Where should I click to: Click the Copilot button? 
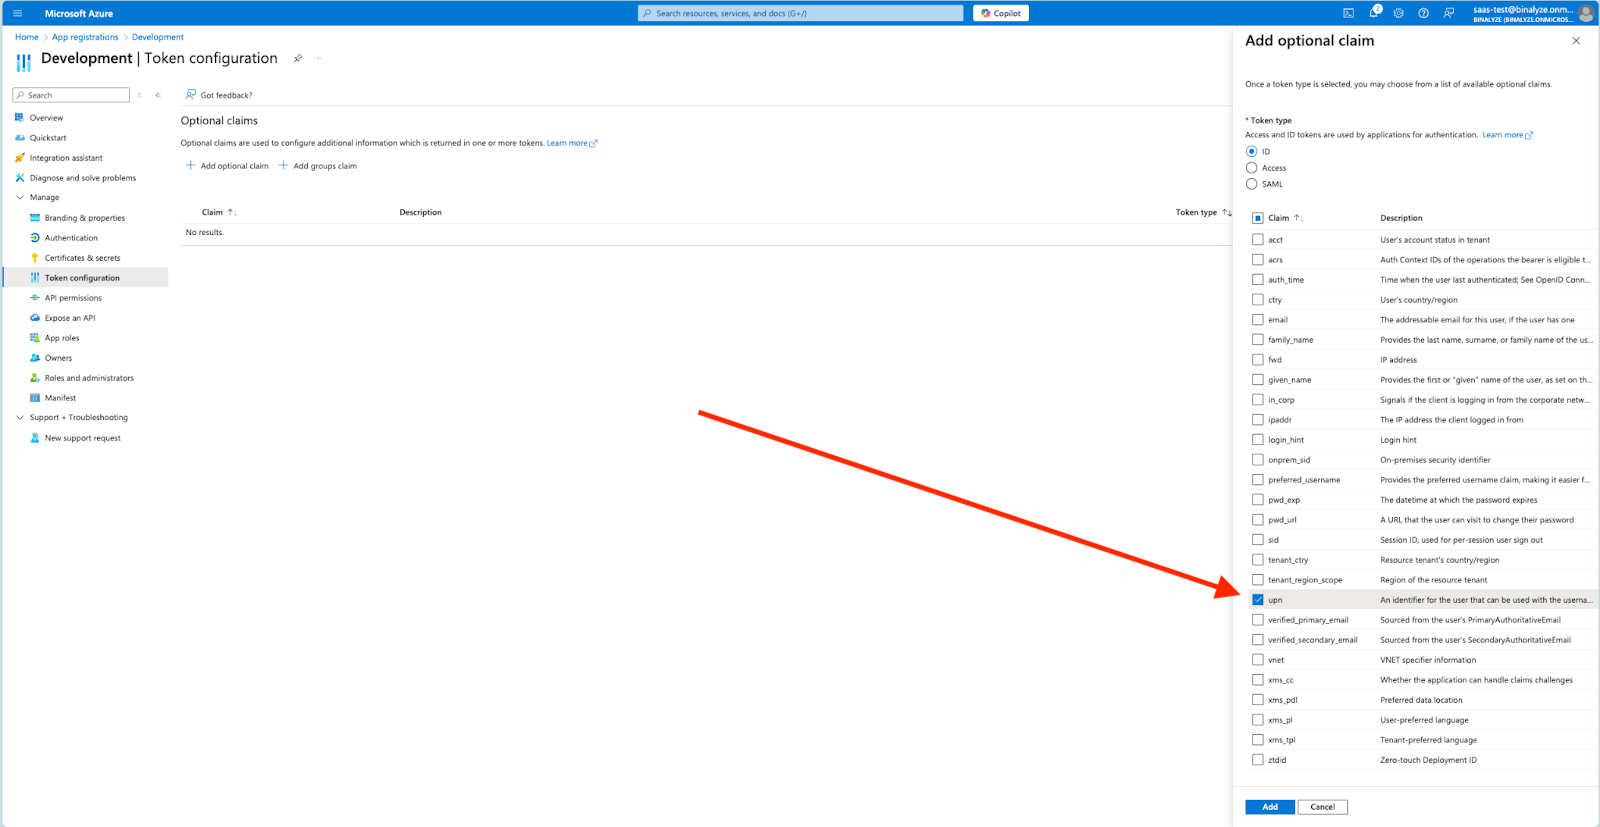click(x=1001, y=13)
